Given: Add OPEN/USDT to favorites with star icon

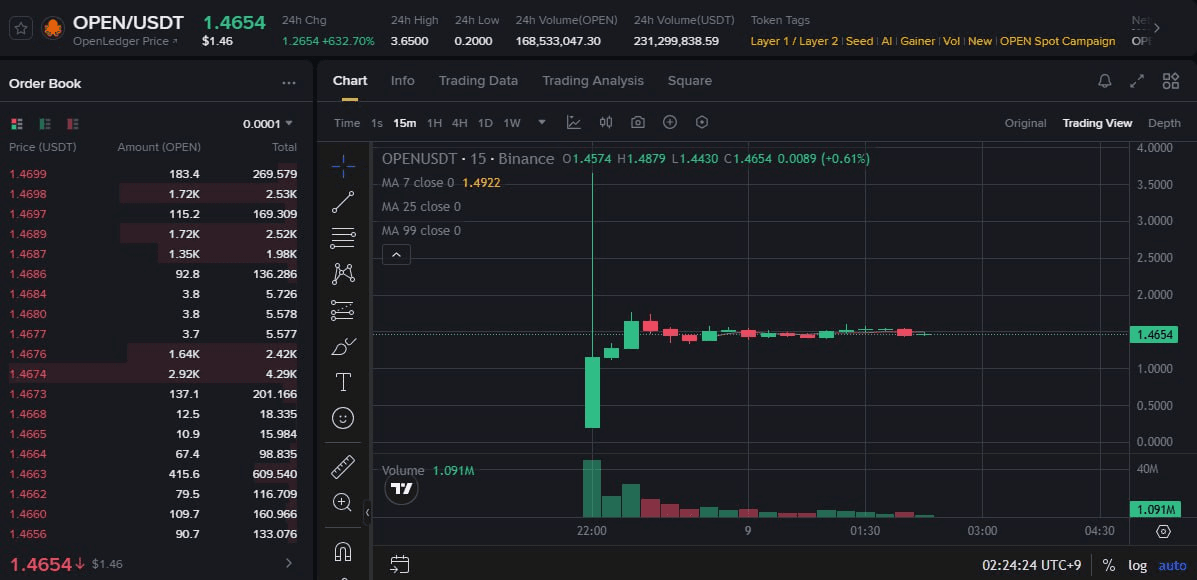Looking at the screenshot, I should tap(21, 28).
